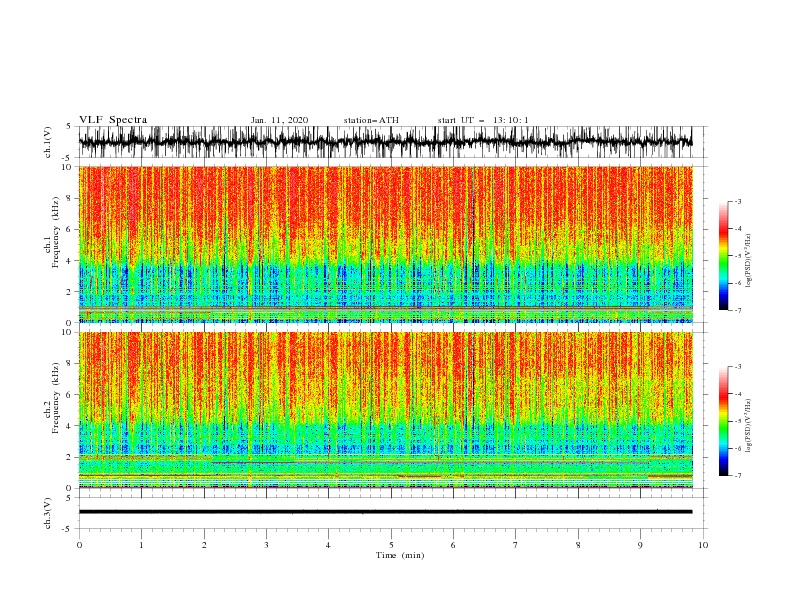Click time axis tick label "5"
Viewport: 792px width, 612px height.
391,545
